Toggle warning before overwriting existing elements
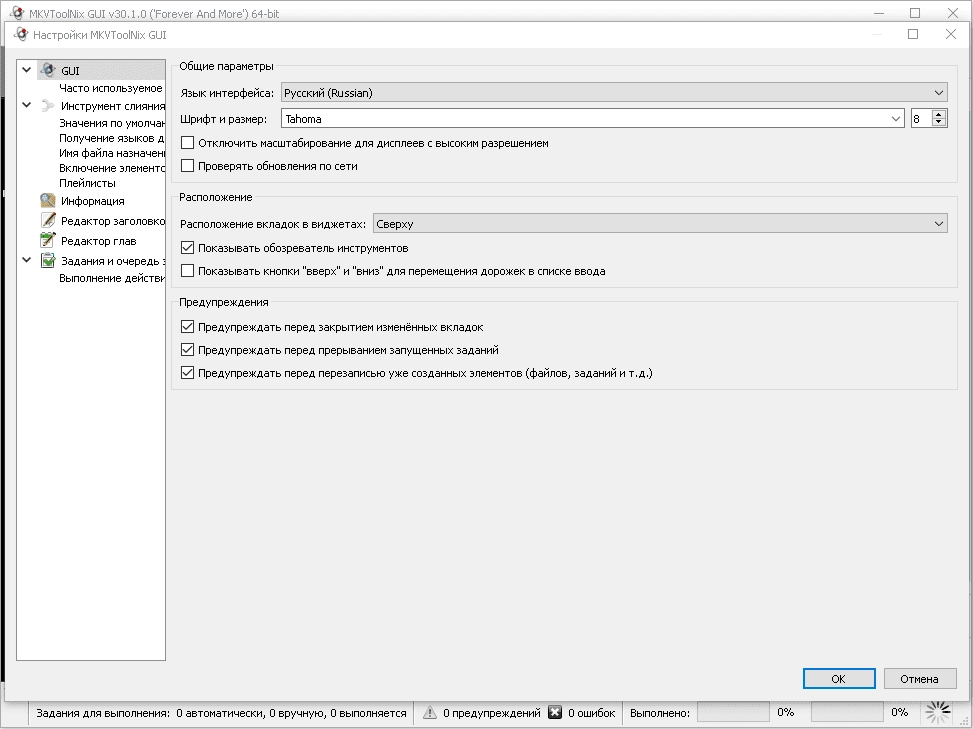This screenshot has height=729, width=973. pyautogui.click(x=187, y=372)
